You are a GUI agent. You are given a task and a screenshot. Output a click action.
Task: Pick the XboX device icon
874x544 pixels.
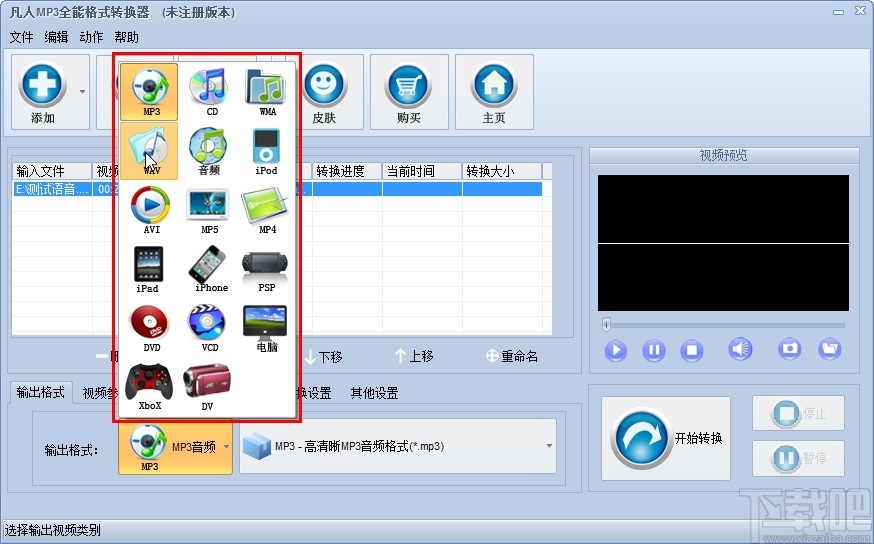[149, 387]
